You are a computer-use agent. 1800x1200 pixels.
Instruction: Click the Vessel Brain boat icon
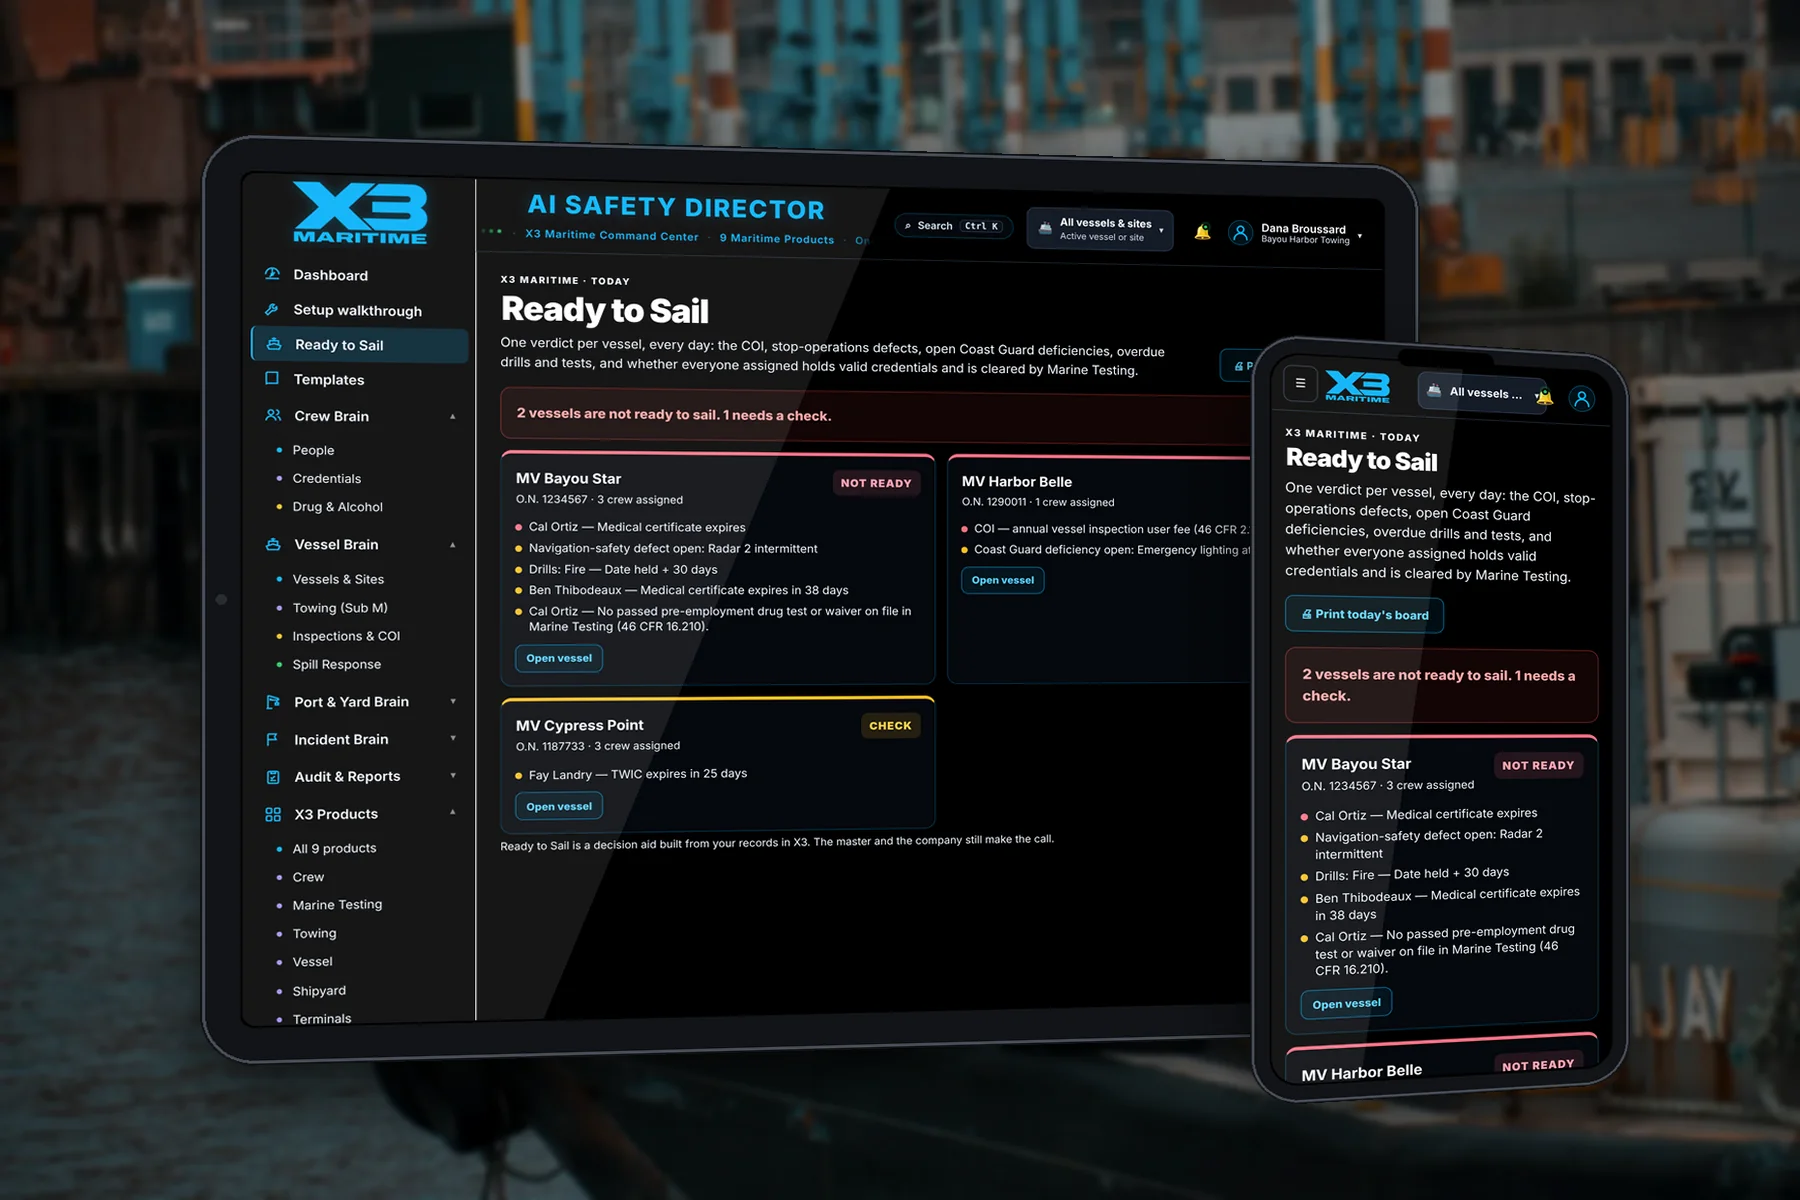tap(273, 544)
